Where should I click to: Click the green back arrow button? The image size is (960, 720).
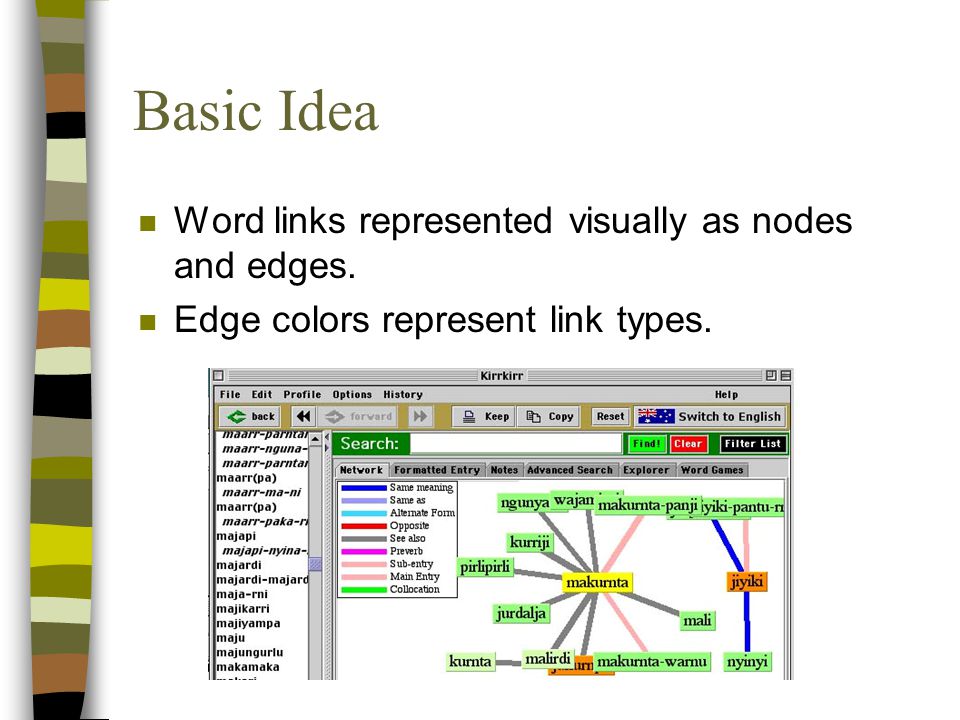coord(250,416)
